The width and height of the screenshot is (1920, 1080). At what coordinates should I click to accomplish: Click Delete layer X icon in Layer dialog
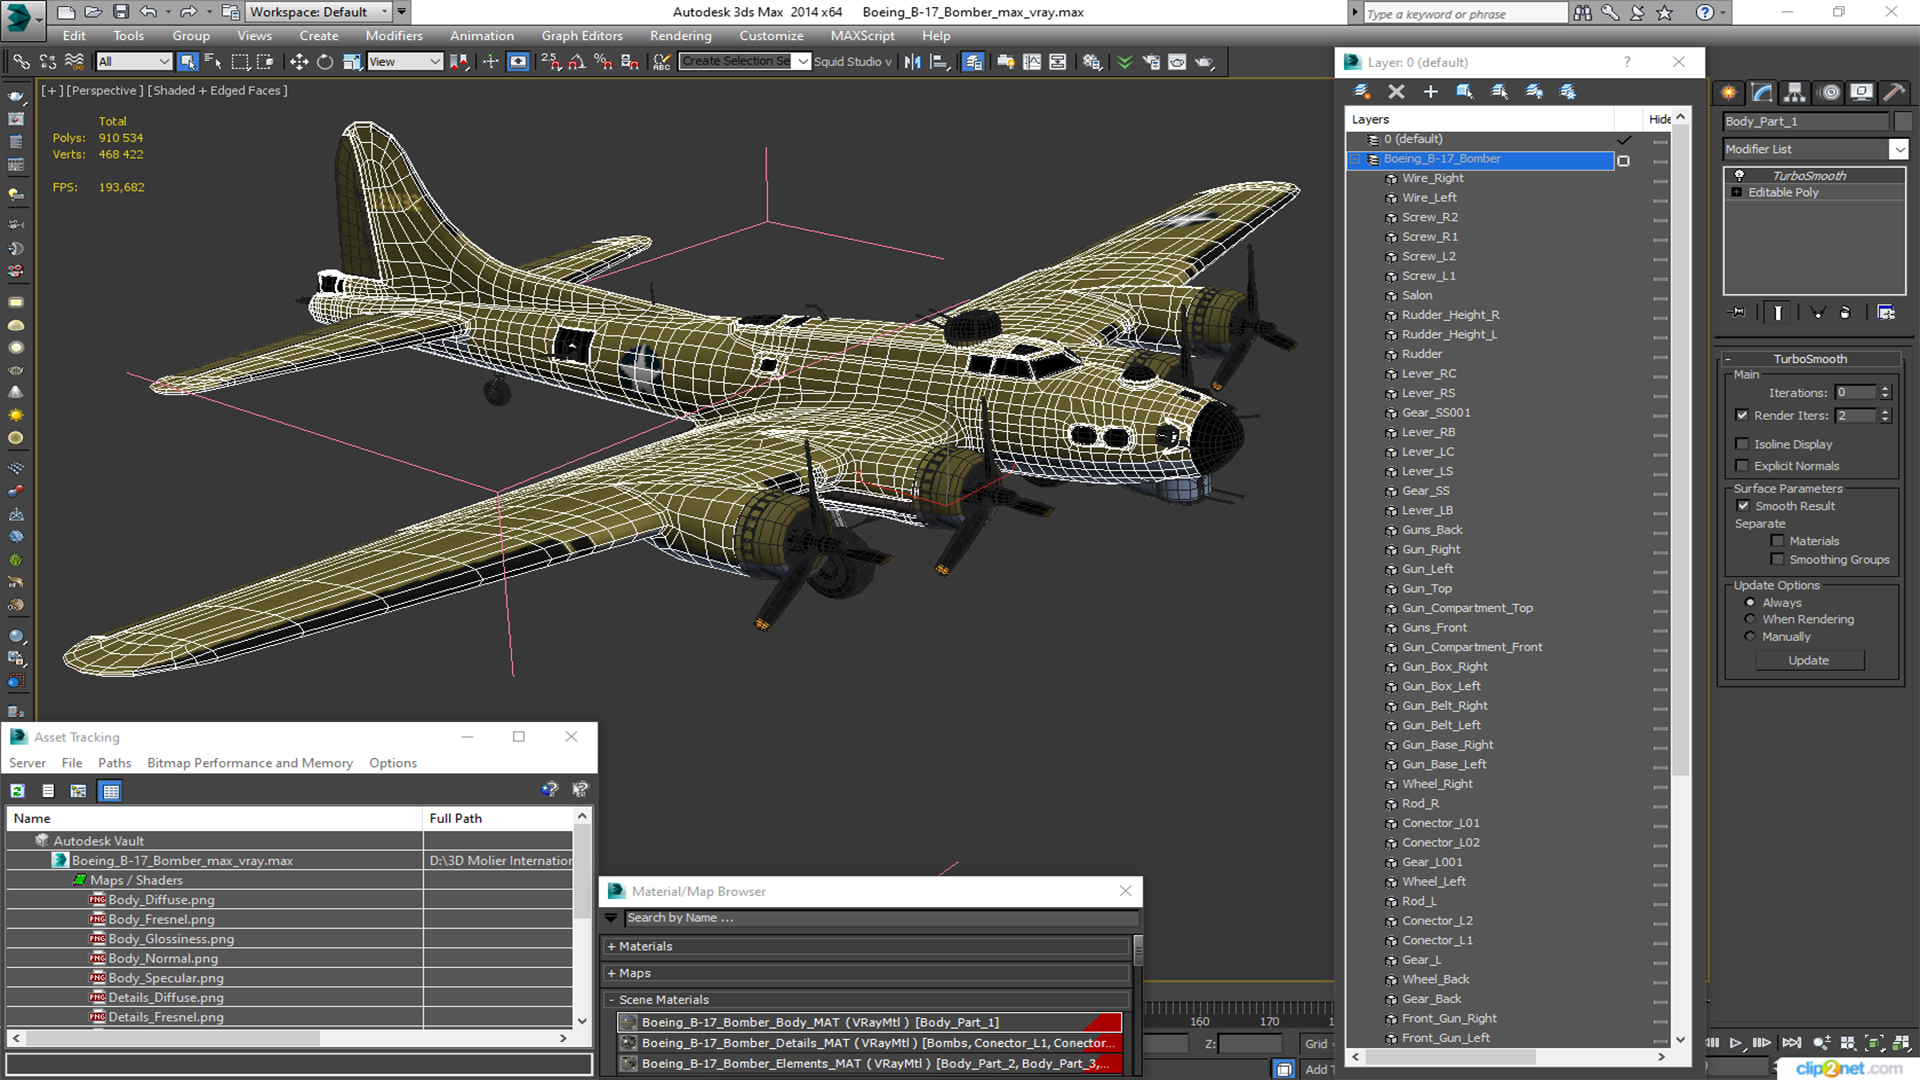(1397, 91)
